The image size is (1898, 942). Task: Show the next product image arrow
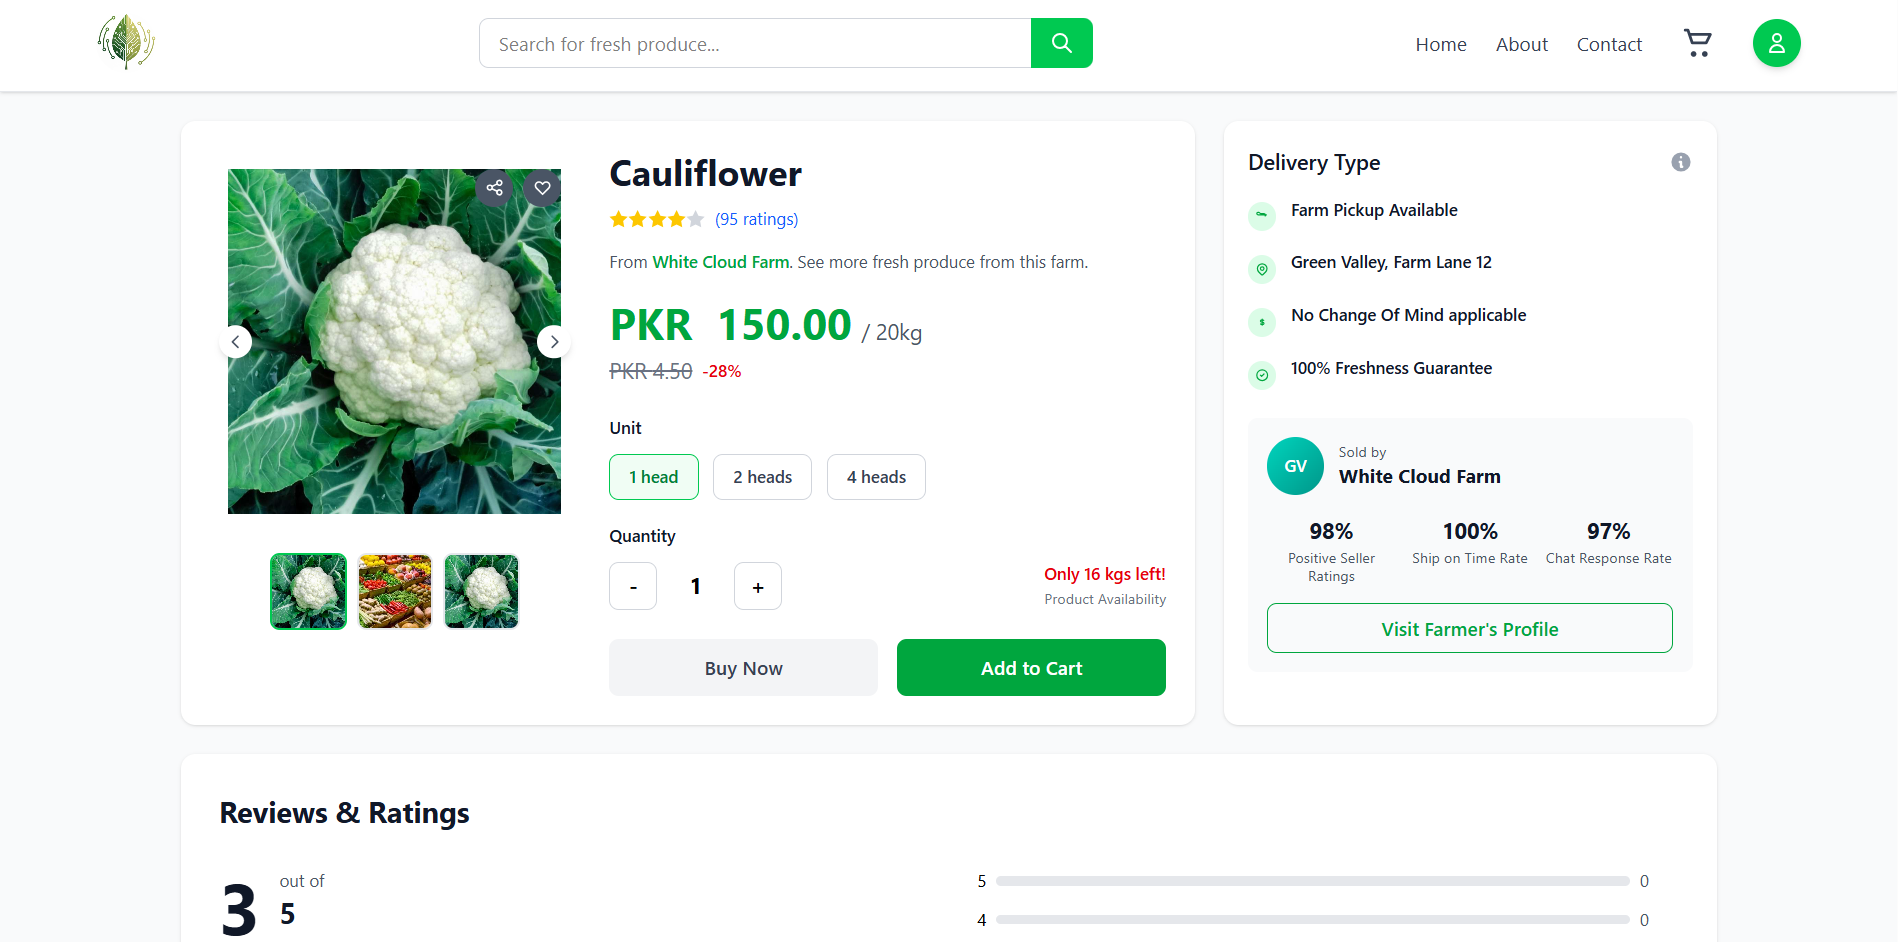coord(554,342)
